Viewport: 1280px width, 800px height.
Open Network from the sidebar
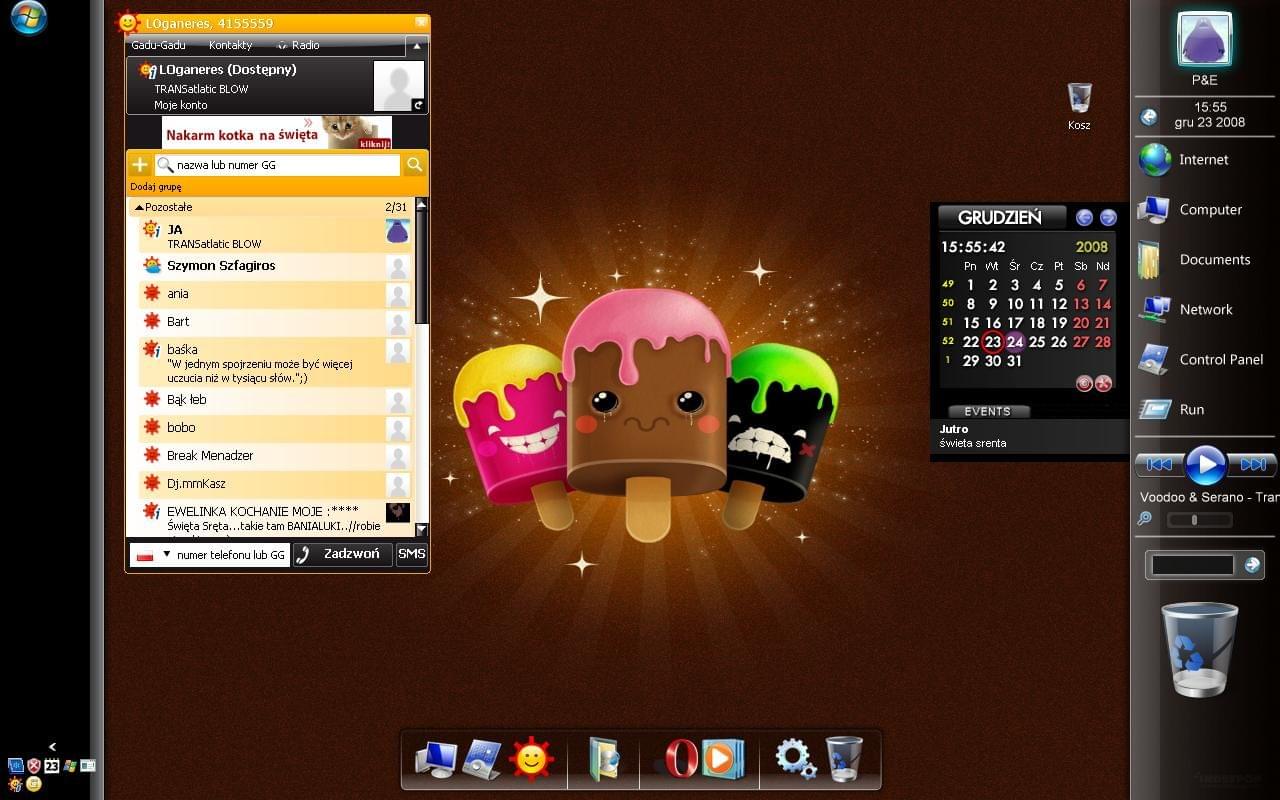pos(1187,310)
